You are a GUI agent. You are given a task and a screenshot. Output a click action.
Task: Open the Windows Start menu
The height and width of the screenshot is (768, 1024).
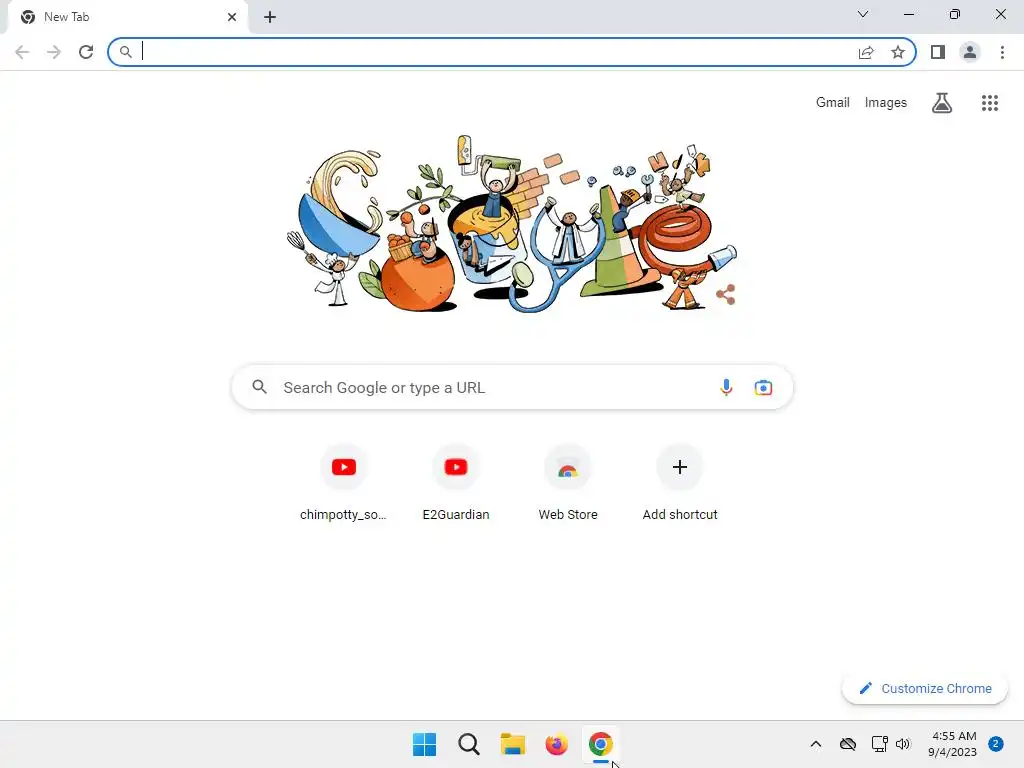click(x=424, y=744)
